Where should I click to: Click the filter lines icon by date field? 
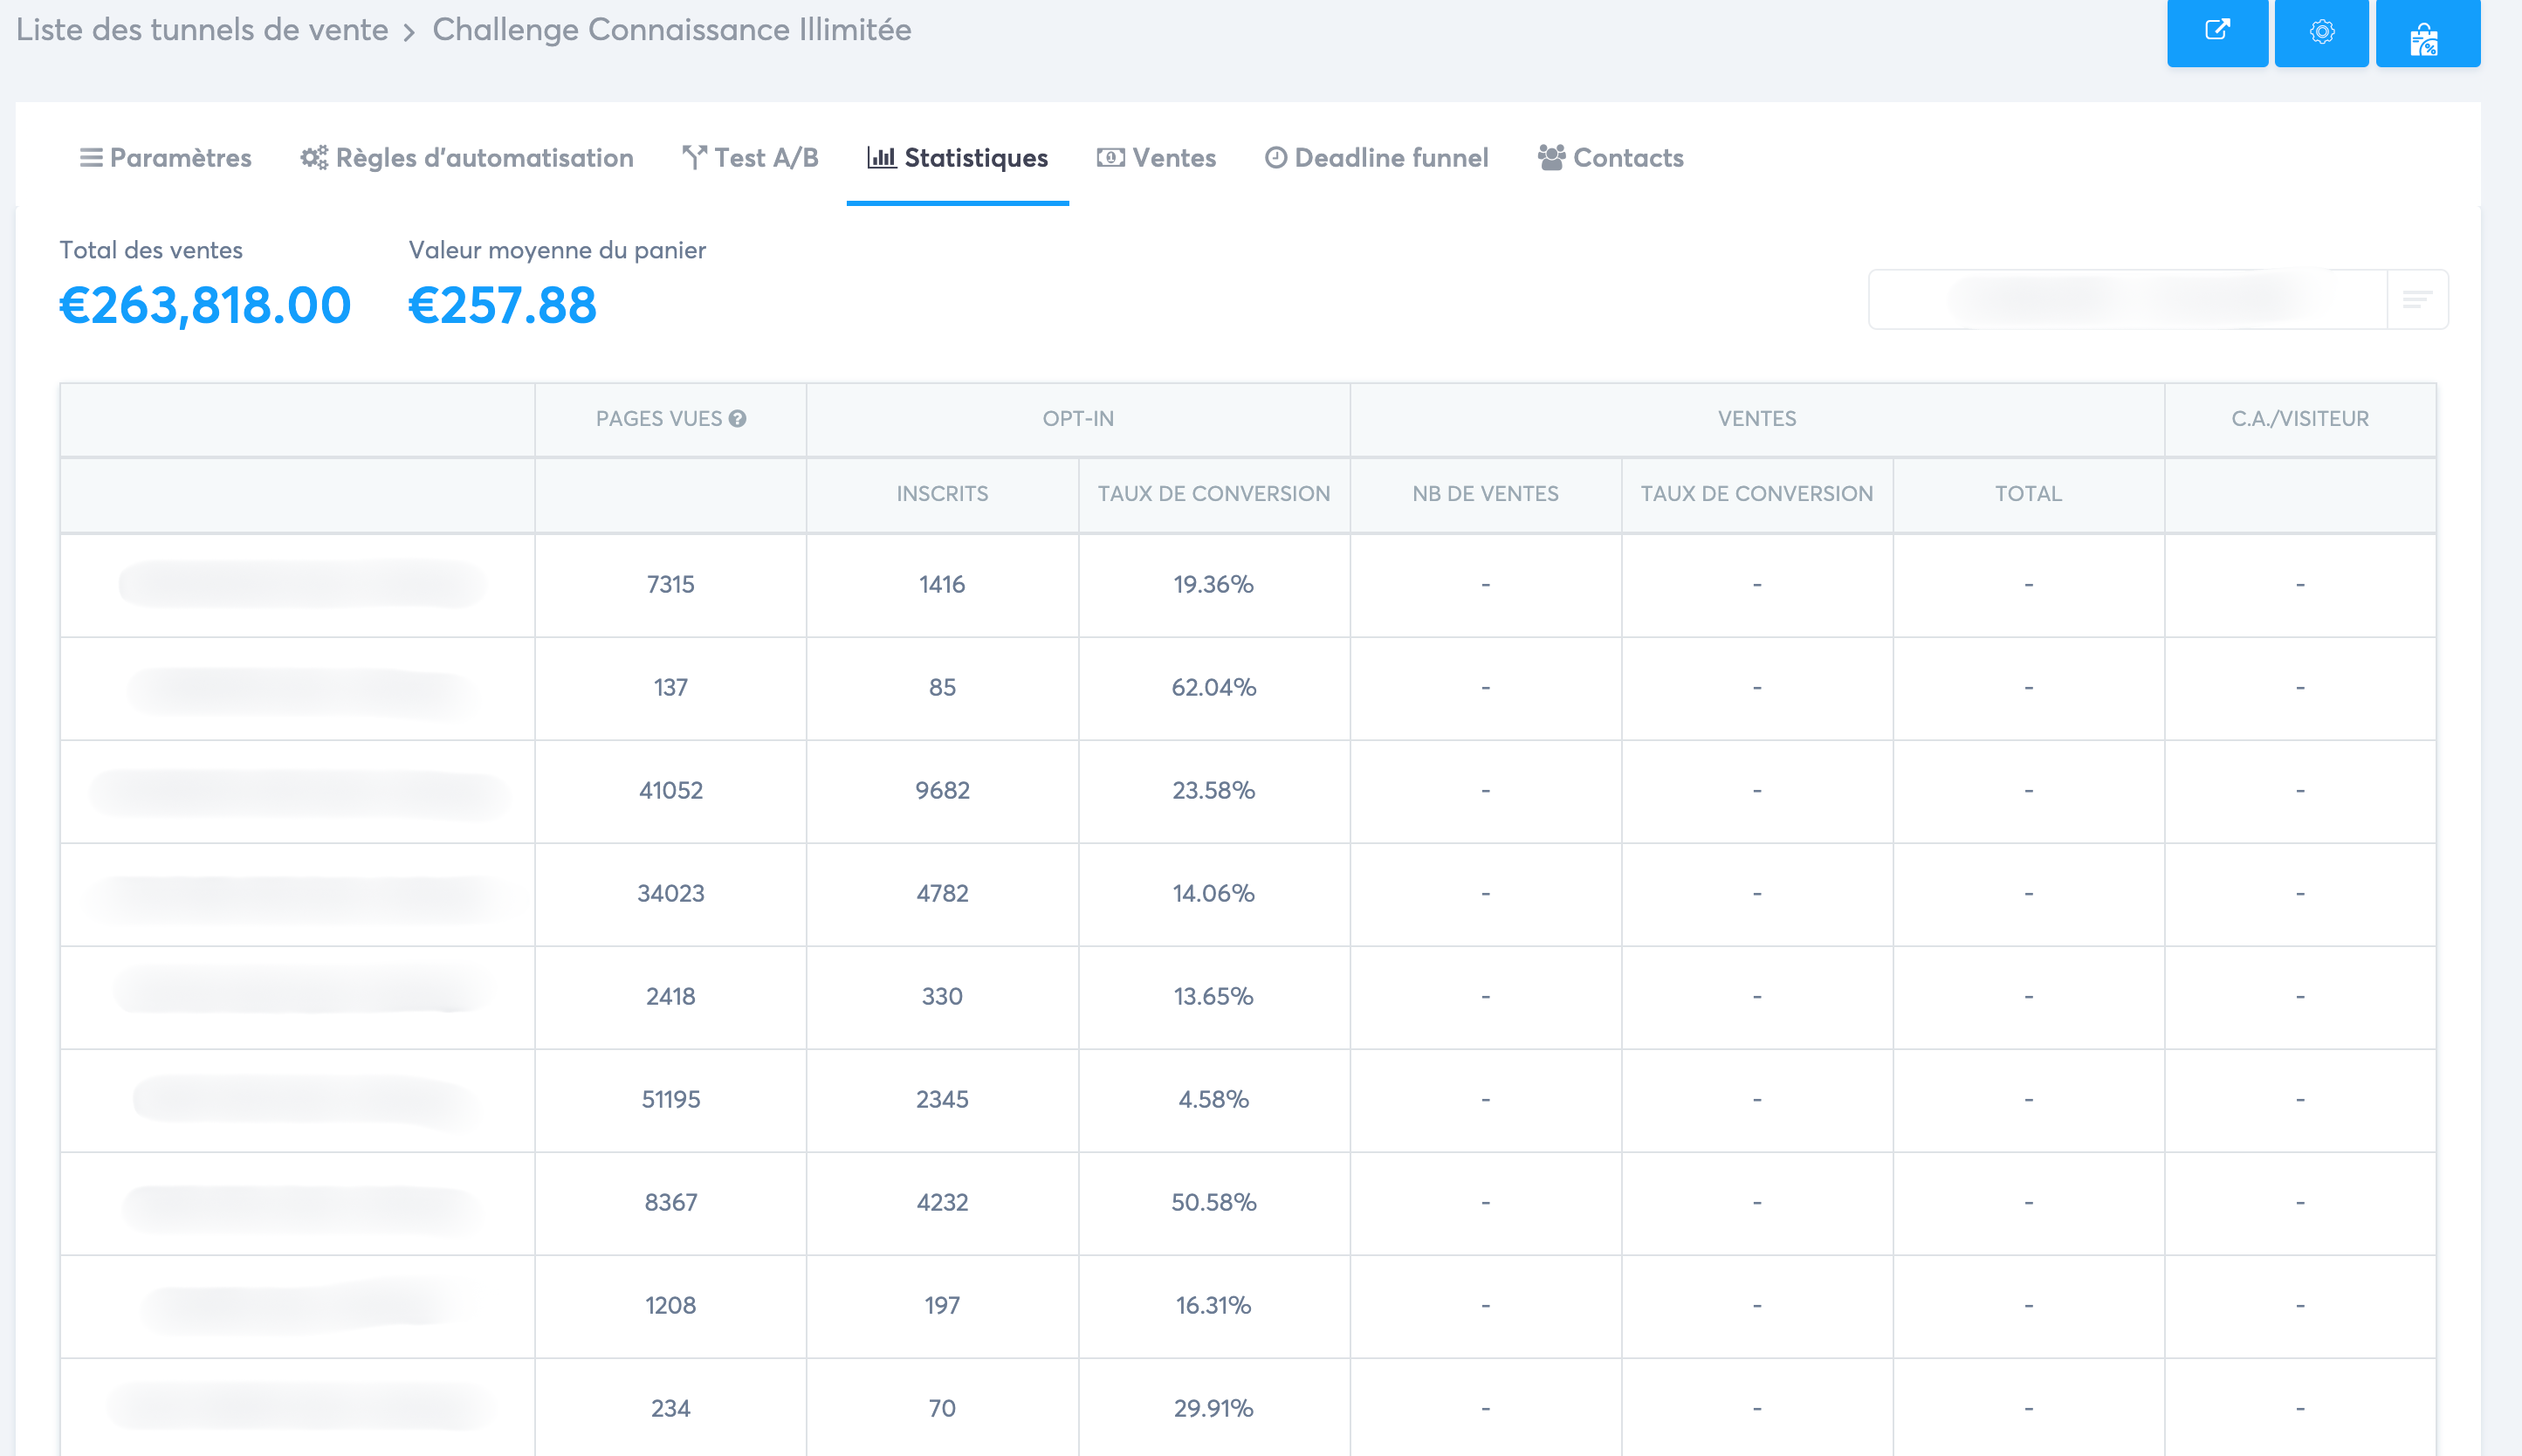2416,299
